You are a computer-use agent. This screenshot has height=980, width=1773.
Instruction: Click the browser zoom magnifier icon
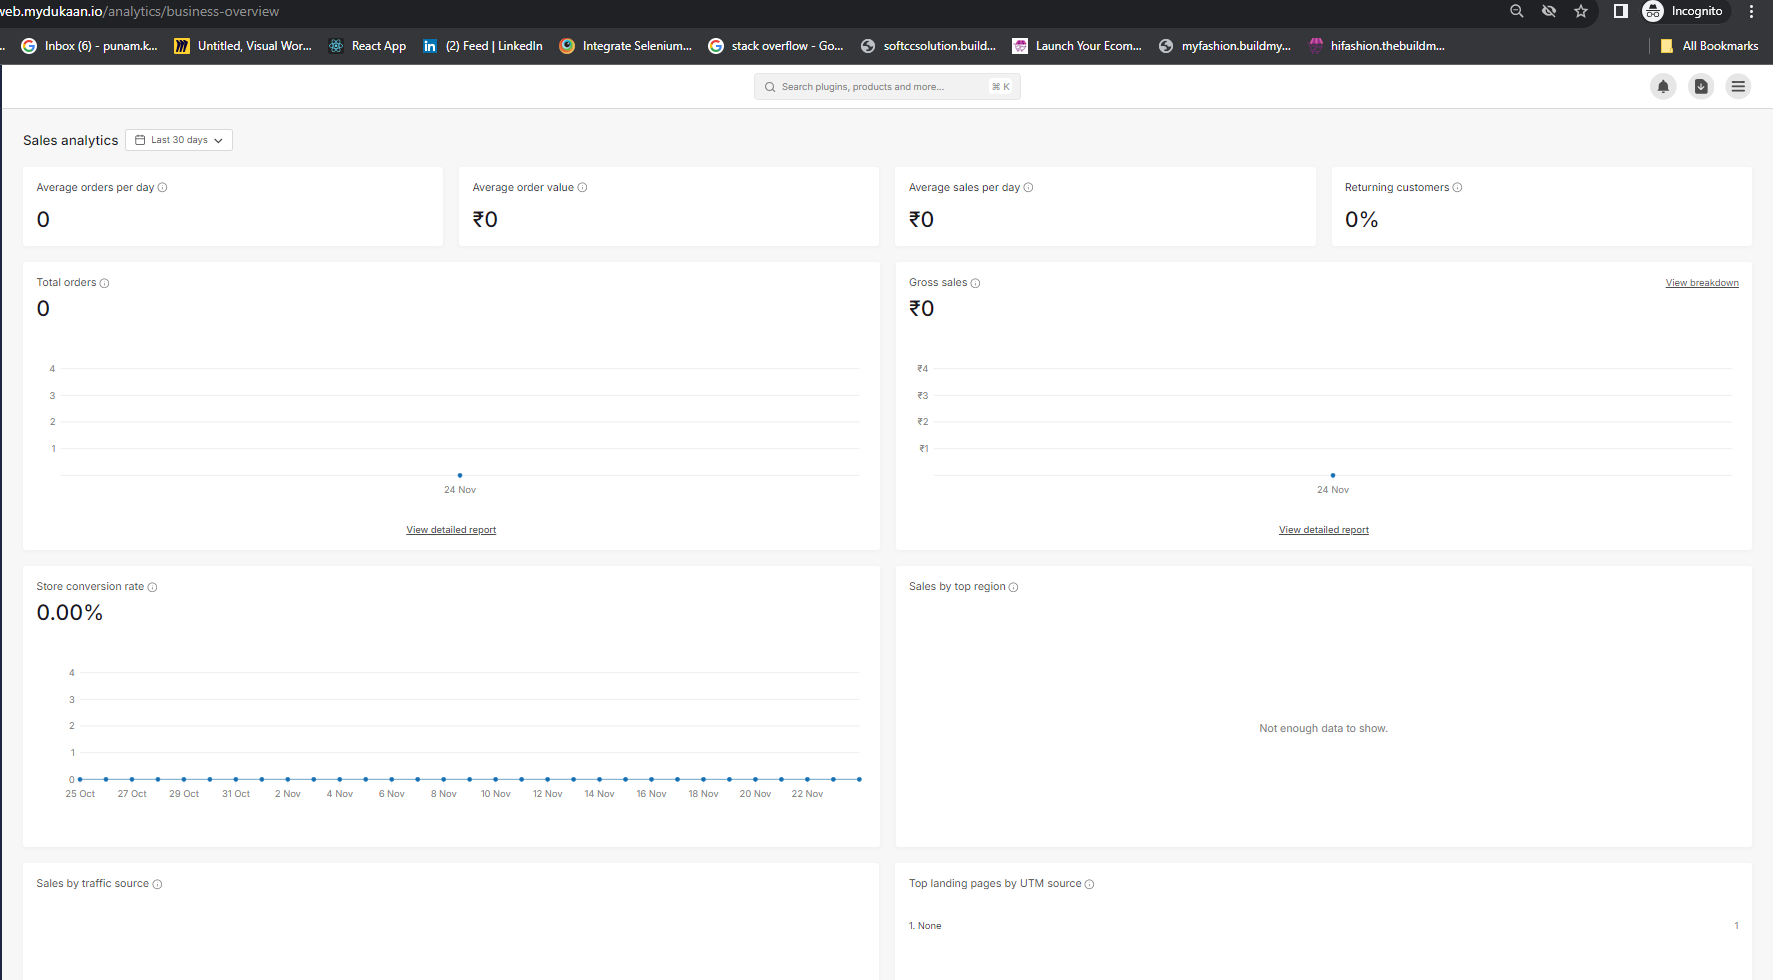[x=1517, y=11]
